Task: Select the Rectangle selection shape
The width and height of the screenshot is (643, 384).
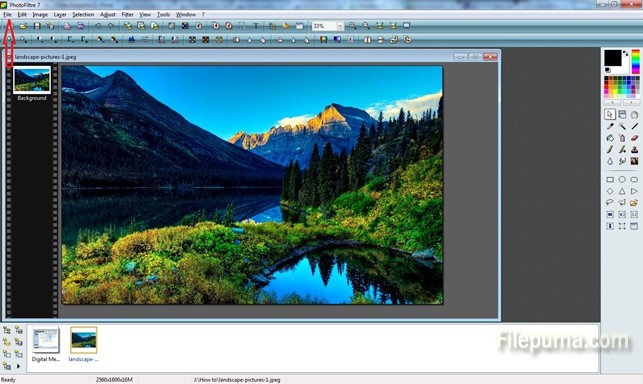Action: point(610,179)
